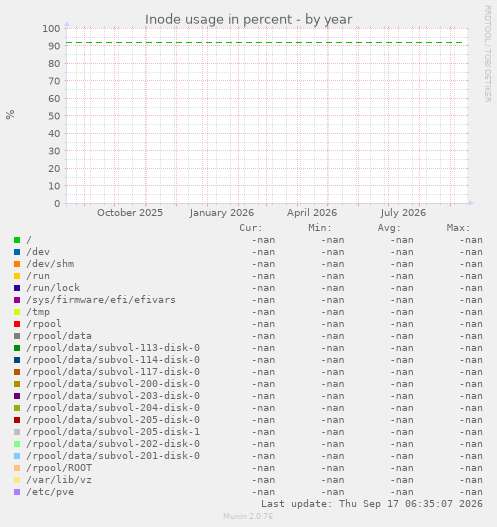Click the 'Cur:' column header
This screenshot has width=497, height=527.
[251, 228]
